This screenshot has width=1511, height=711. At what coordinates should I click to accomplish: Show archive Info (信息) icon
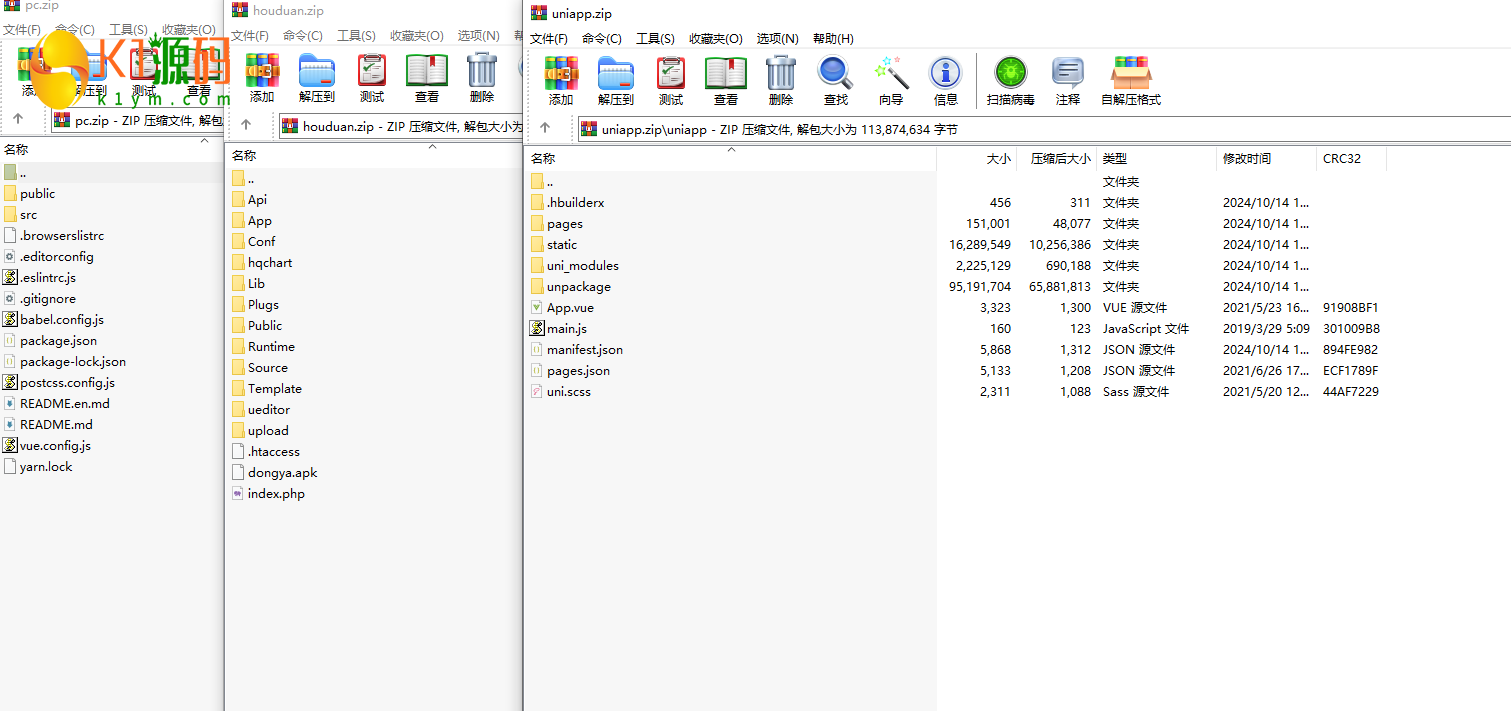(945, 80)
